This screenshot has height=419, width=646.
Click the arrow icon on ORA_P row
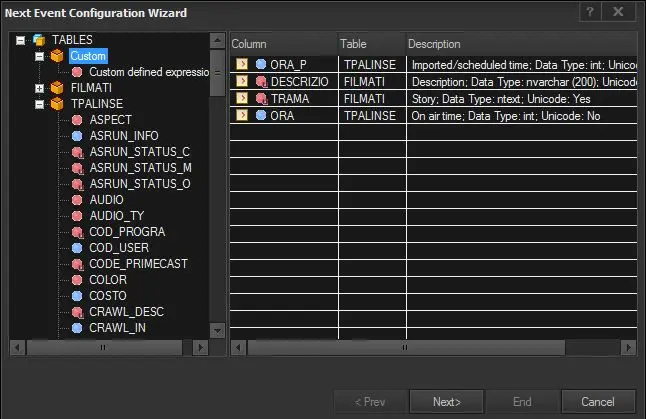coord(242,64)
